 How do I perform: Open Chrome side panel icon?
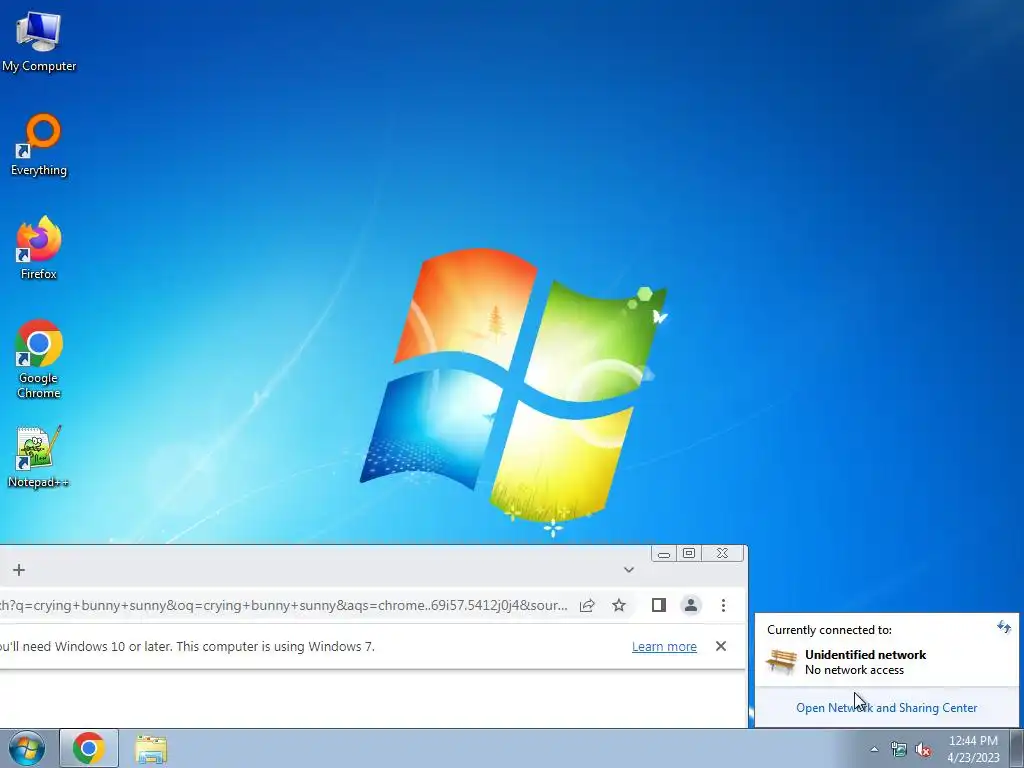tap(658, 605)
